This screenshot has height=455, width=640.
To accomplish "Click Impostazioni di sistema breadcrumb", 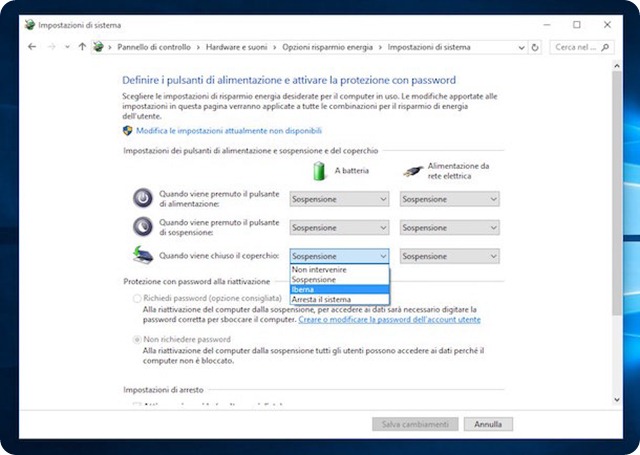I will click(429, 47).
